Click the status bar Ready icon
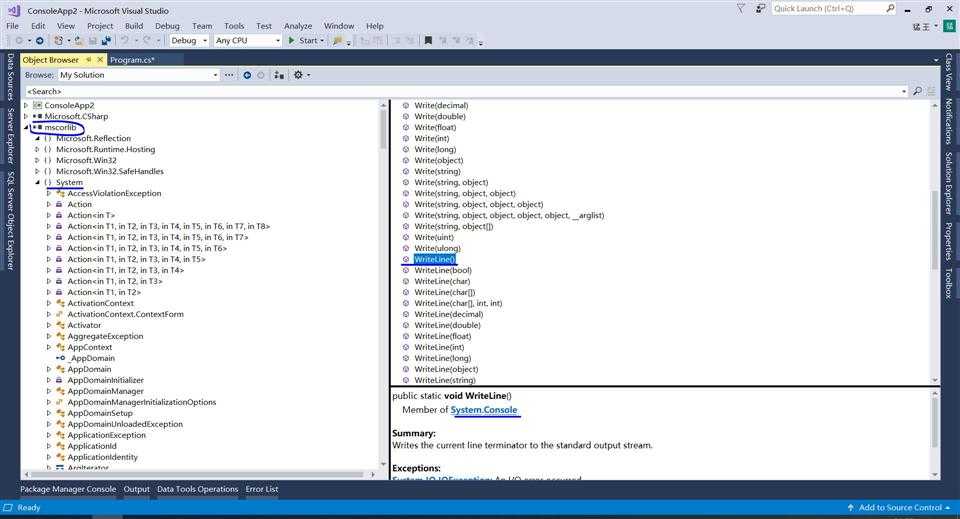Screen dimensions: 960x519 [8, 507]
